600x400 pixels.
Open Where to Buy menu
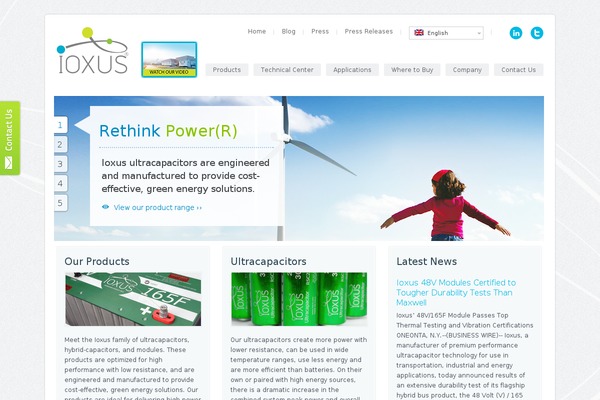click(x=412, y=70)
